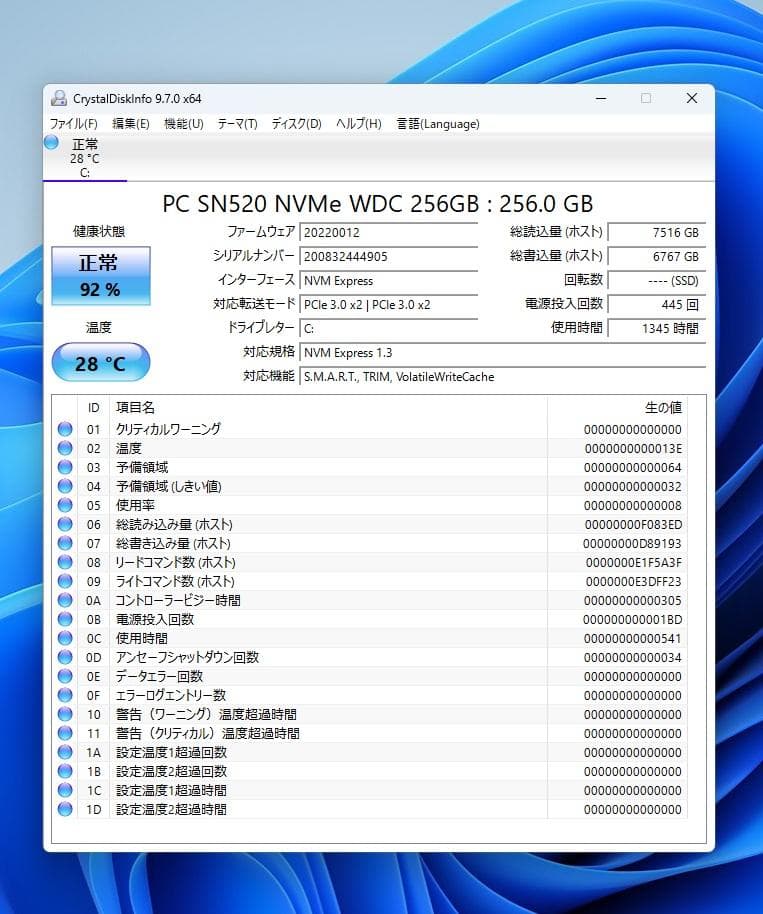Click the status orb for row 03 予備領域
Screen dimensions: 763x914
click(65, 467)
